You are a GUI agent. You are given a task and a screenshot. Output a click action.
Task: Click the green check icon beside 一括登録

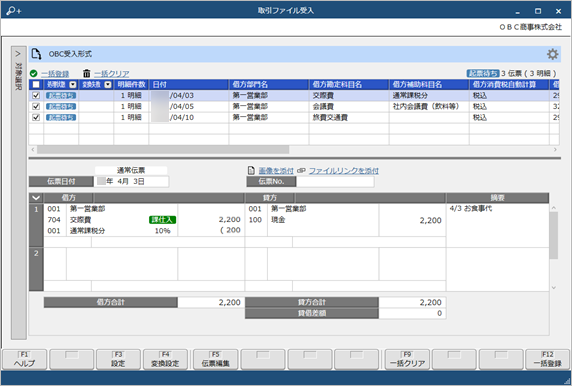(34, 74)
